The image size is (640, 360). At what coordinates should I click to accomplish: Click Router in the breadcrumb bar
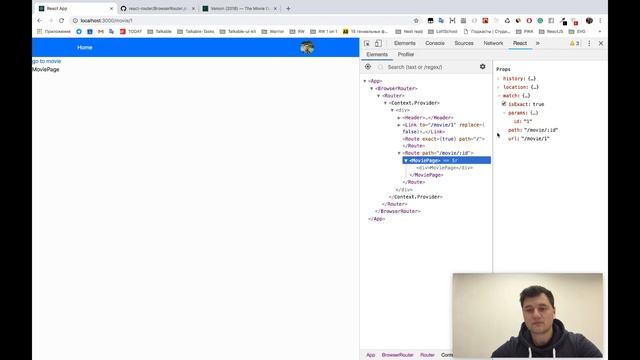[x=427, y=355]
